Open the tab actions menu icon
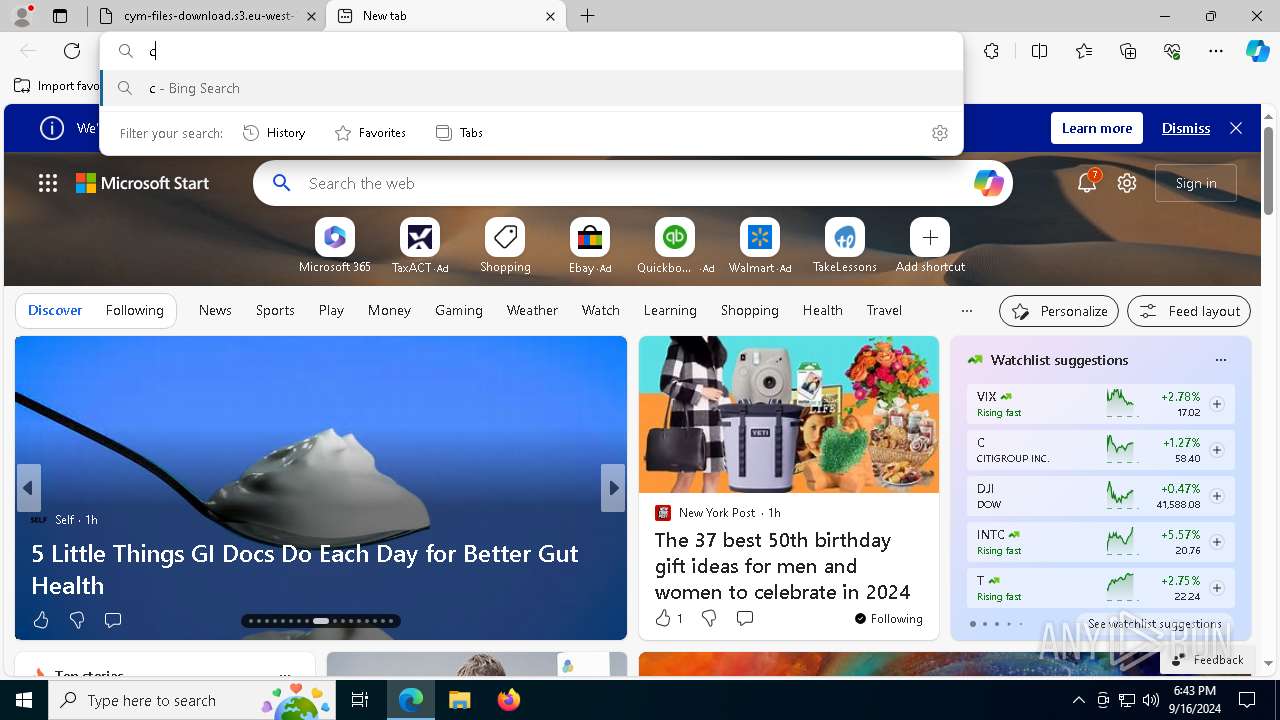 point(60,16)
